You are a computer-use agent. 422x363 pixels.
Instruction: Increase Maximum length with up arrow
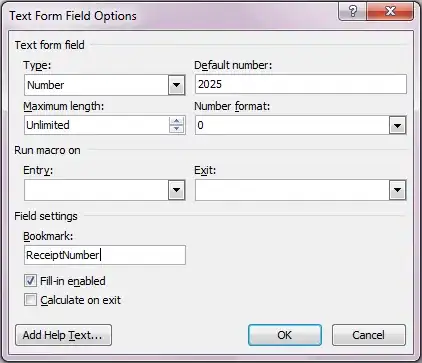coord(176,121)
